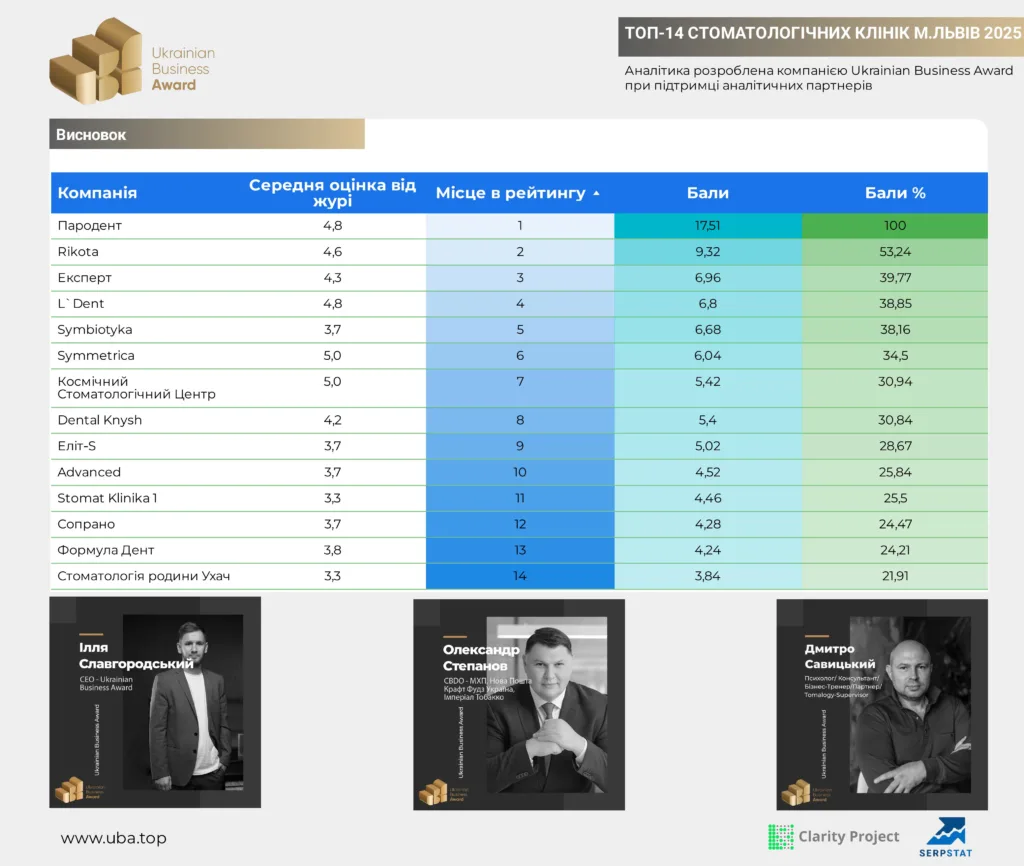Open the Дмитро Савицький jury card
This screenshot has height=866, width=1024.
(882, 705)
